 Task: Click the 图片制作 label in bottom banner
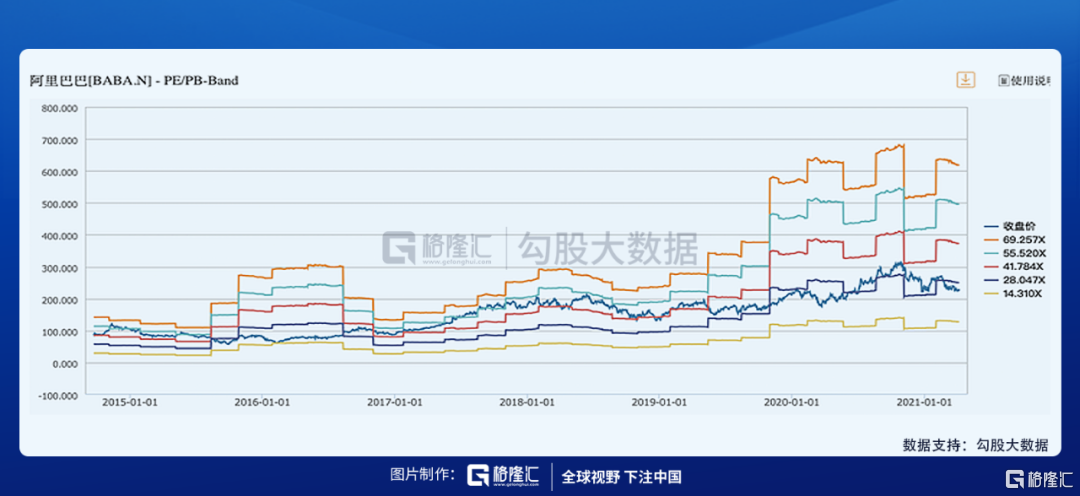coord(423,476)
